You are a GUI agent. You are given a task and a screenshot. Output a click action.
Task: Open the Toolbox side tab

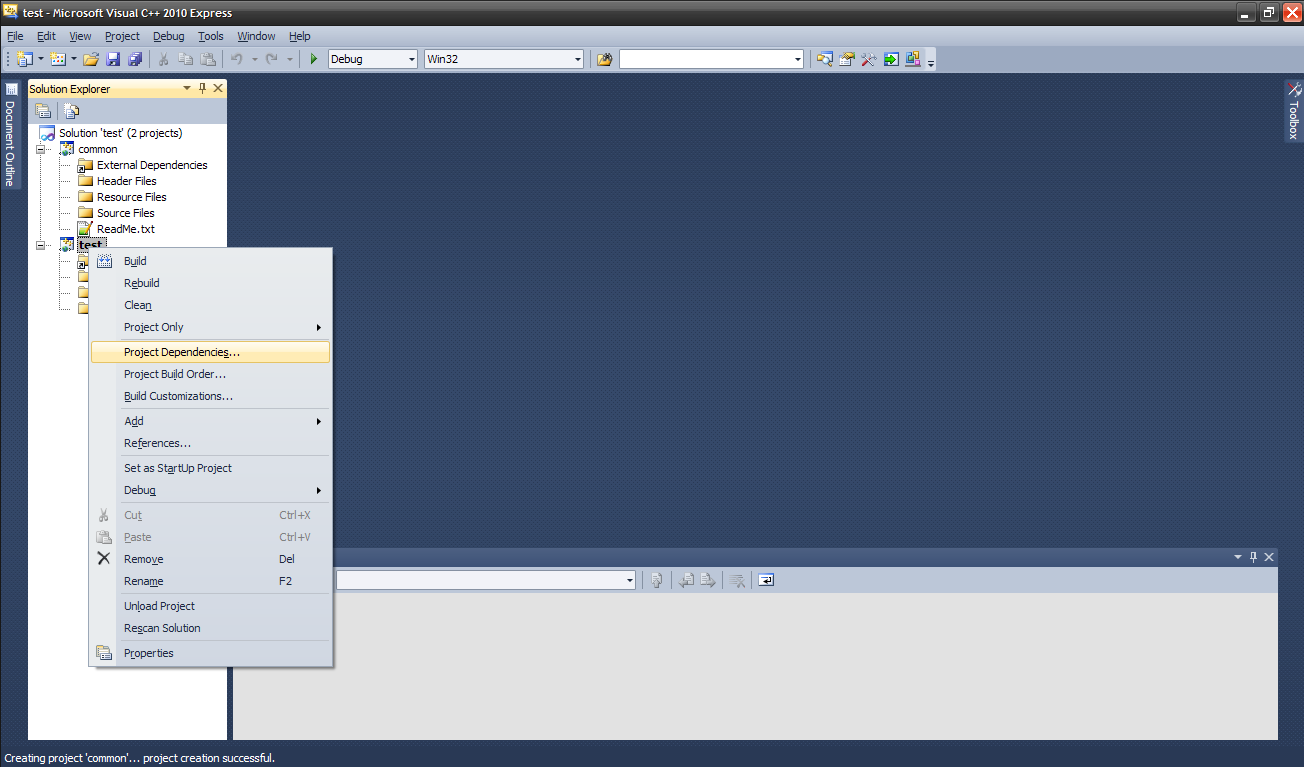(x=1294, y=111)
